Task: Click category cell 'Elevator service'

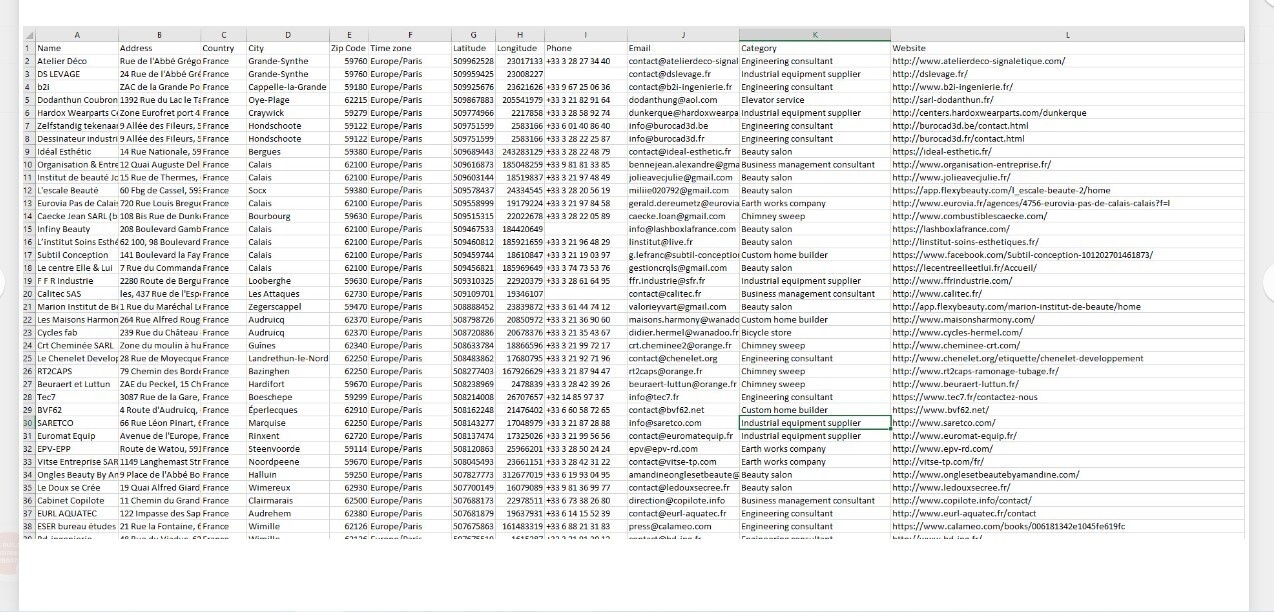Action: pos(815,100)
